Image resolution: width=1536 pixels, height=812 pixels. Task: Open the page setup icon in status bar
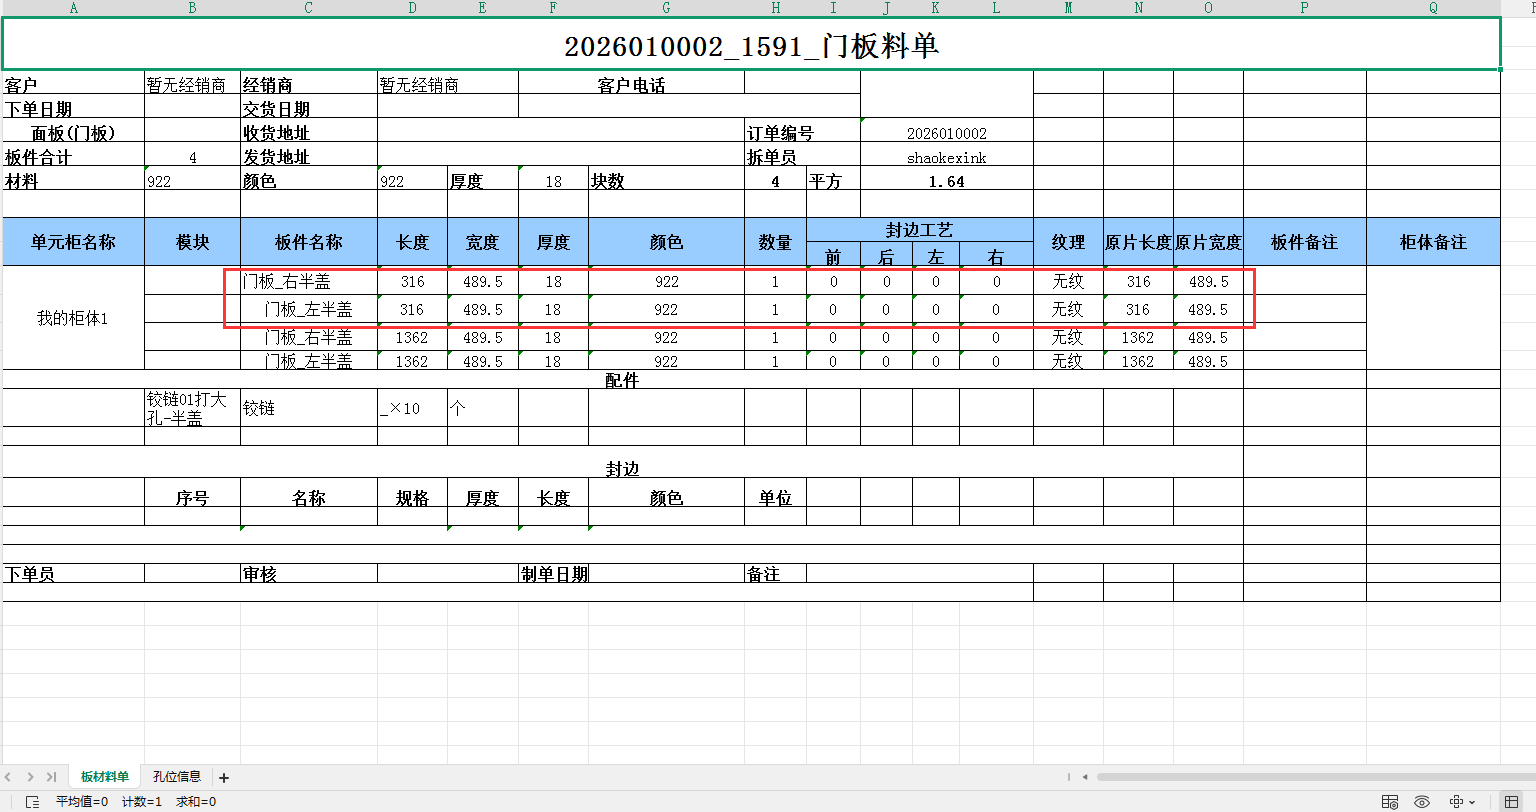coord(1390,802)
